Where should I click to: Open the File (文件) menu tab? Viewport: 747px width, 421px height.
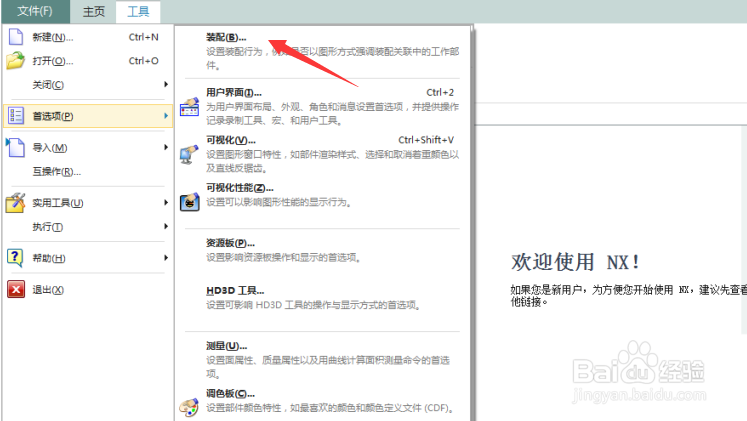point(35,11)
